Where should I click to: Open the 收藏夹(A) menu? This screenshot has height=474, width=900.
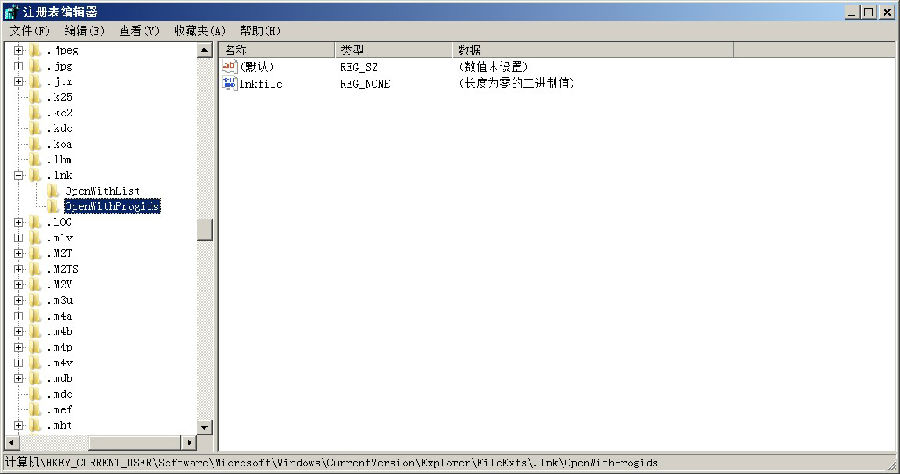coord(199,31)
